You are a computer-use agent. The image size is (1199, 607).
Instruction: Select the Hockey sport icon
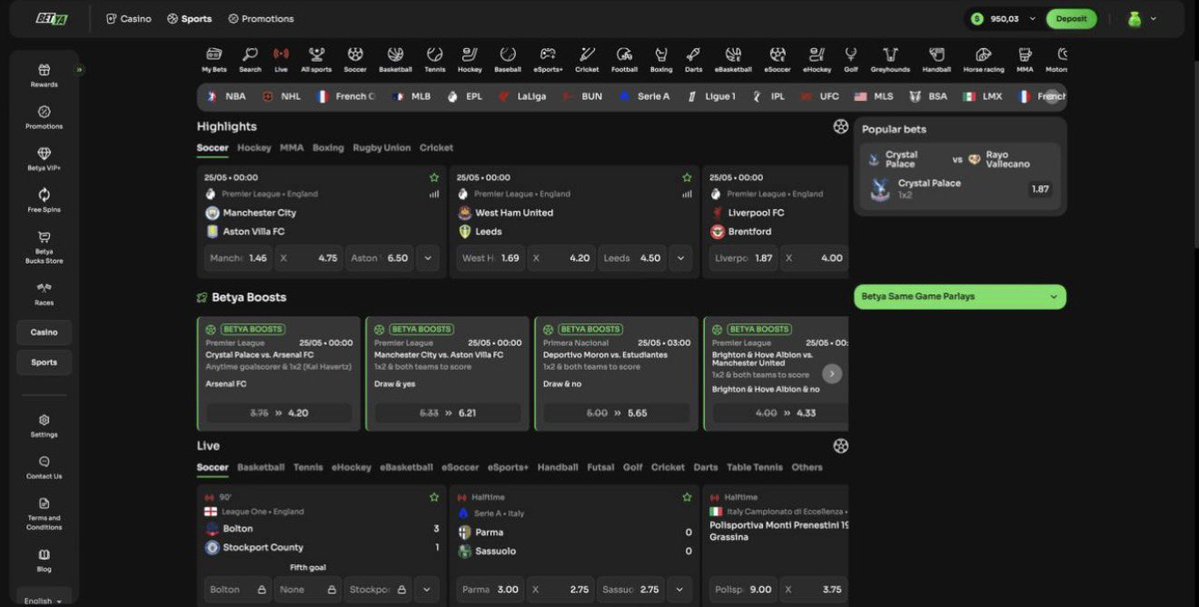coord(470,60)
